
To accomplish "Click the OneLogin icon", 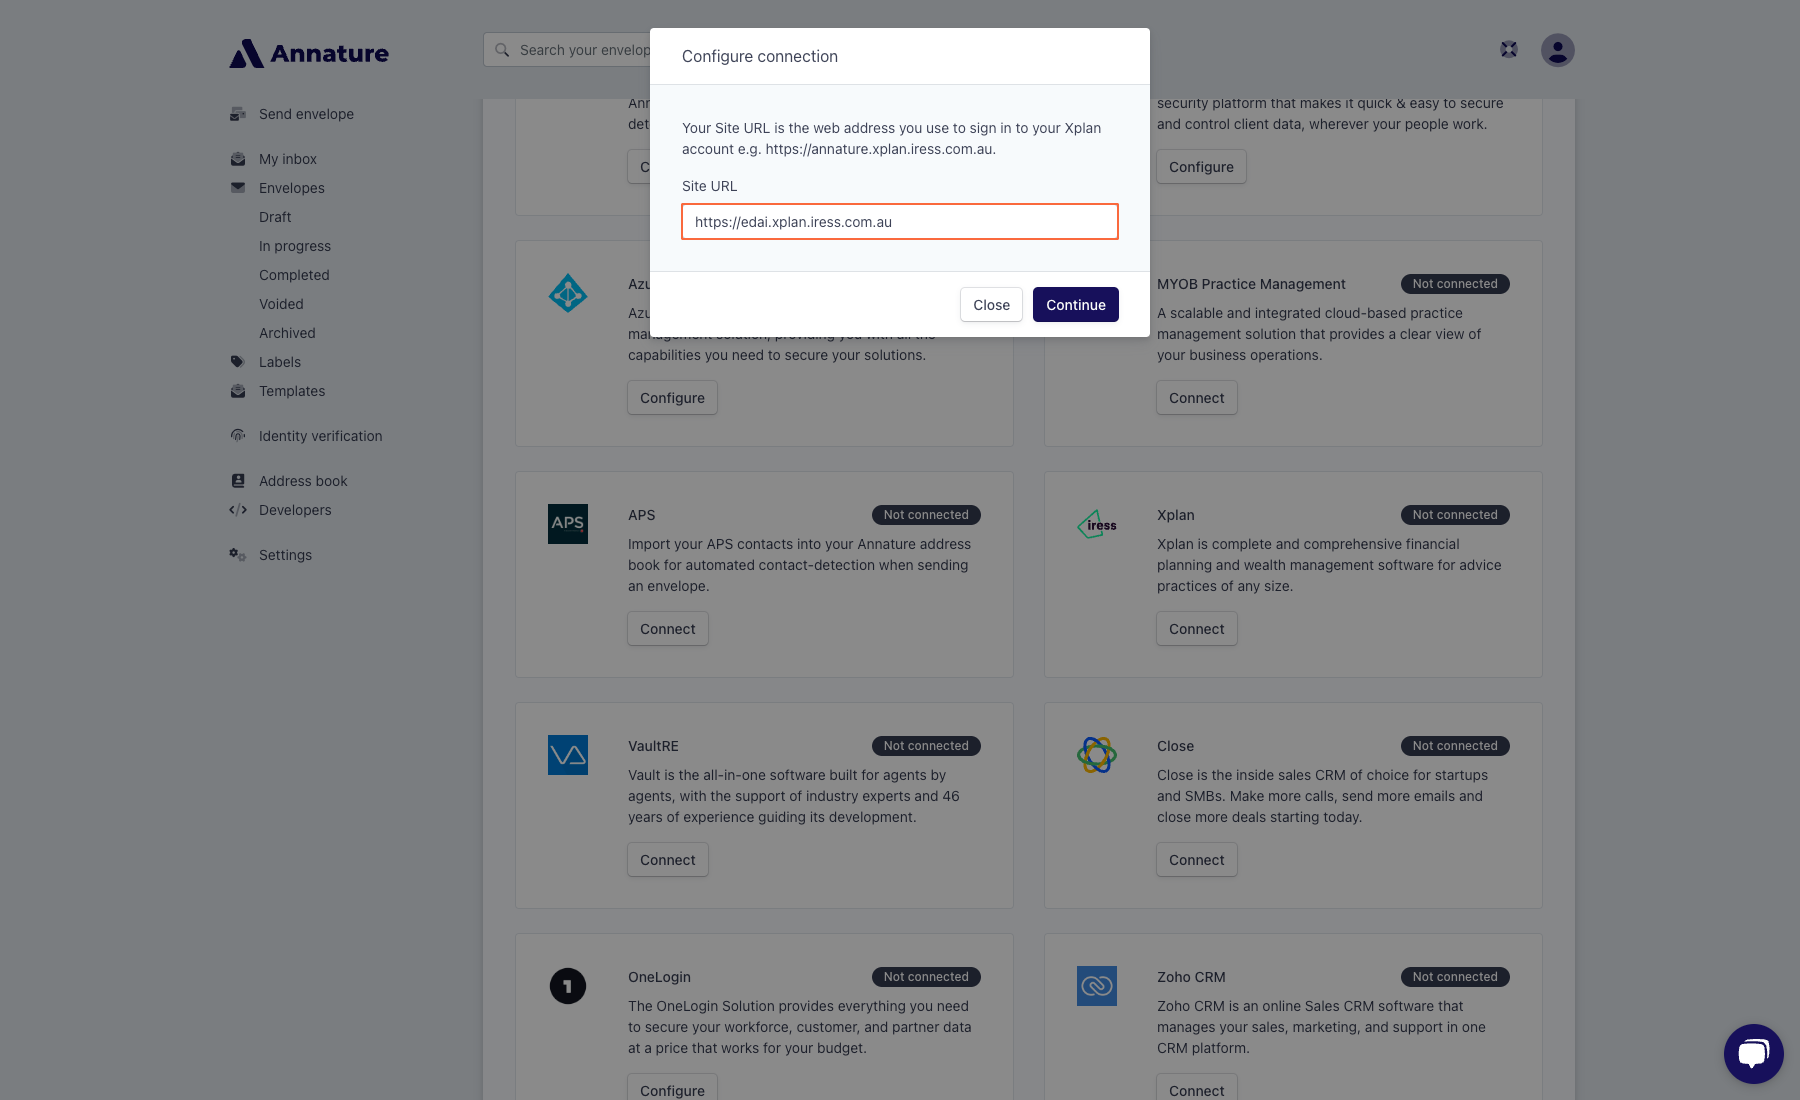I will point(567,985).
